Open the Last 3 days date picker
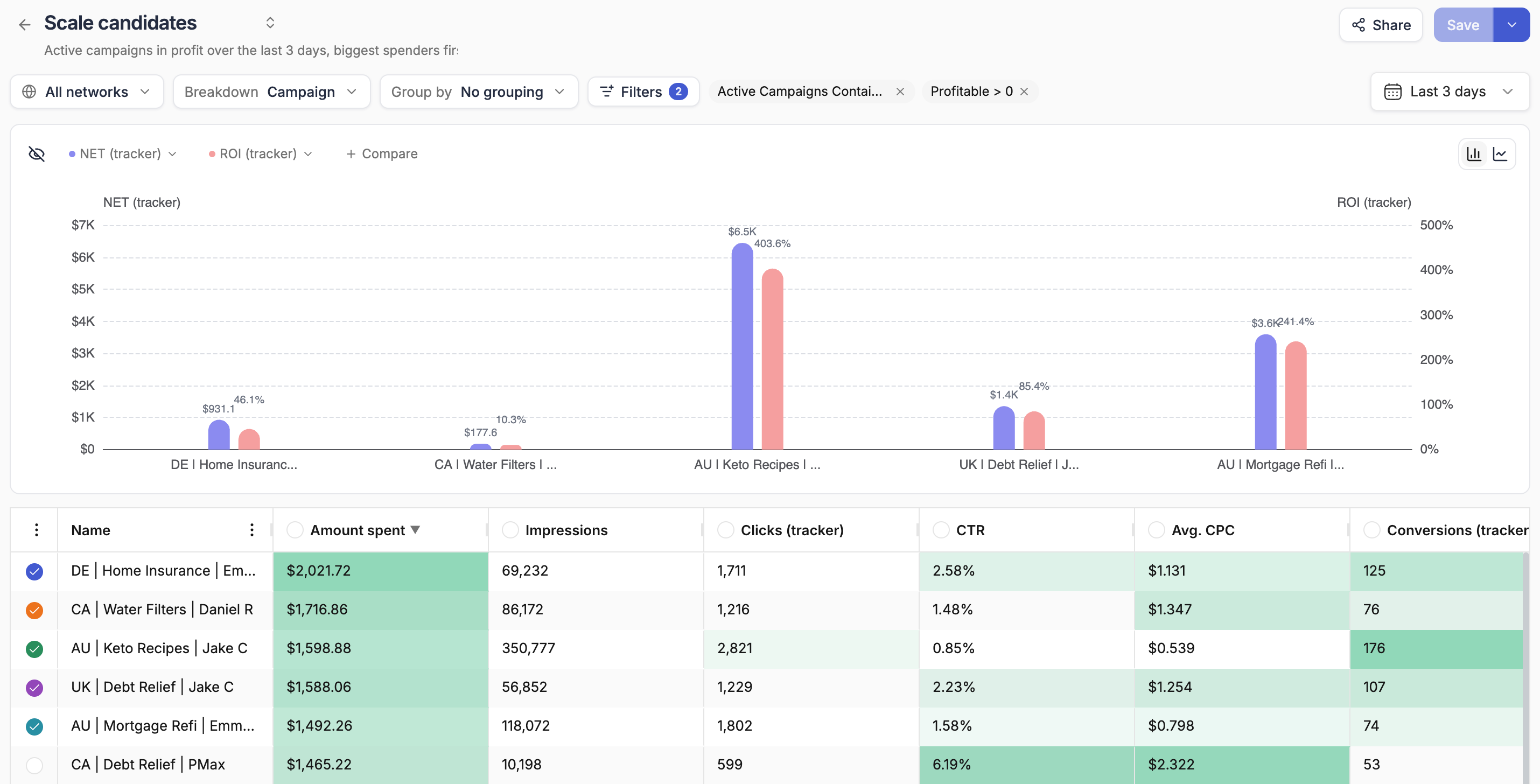The image size is (1540, 784). click(1450, 92)
